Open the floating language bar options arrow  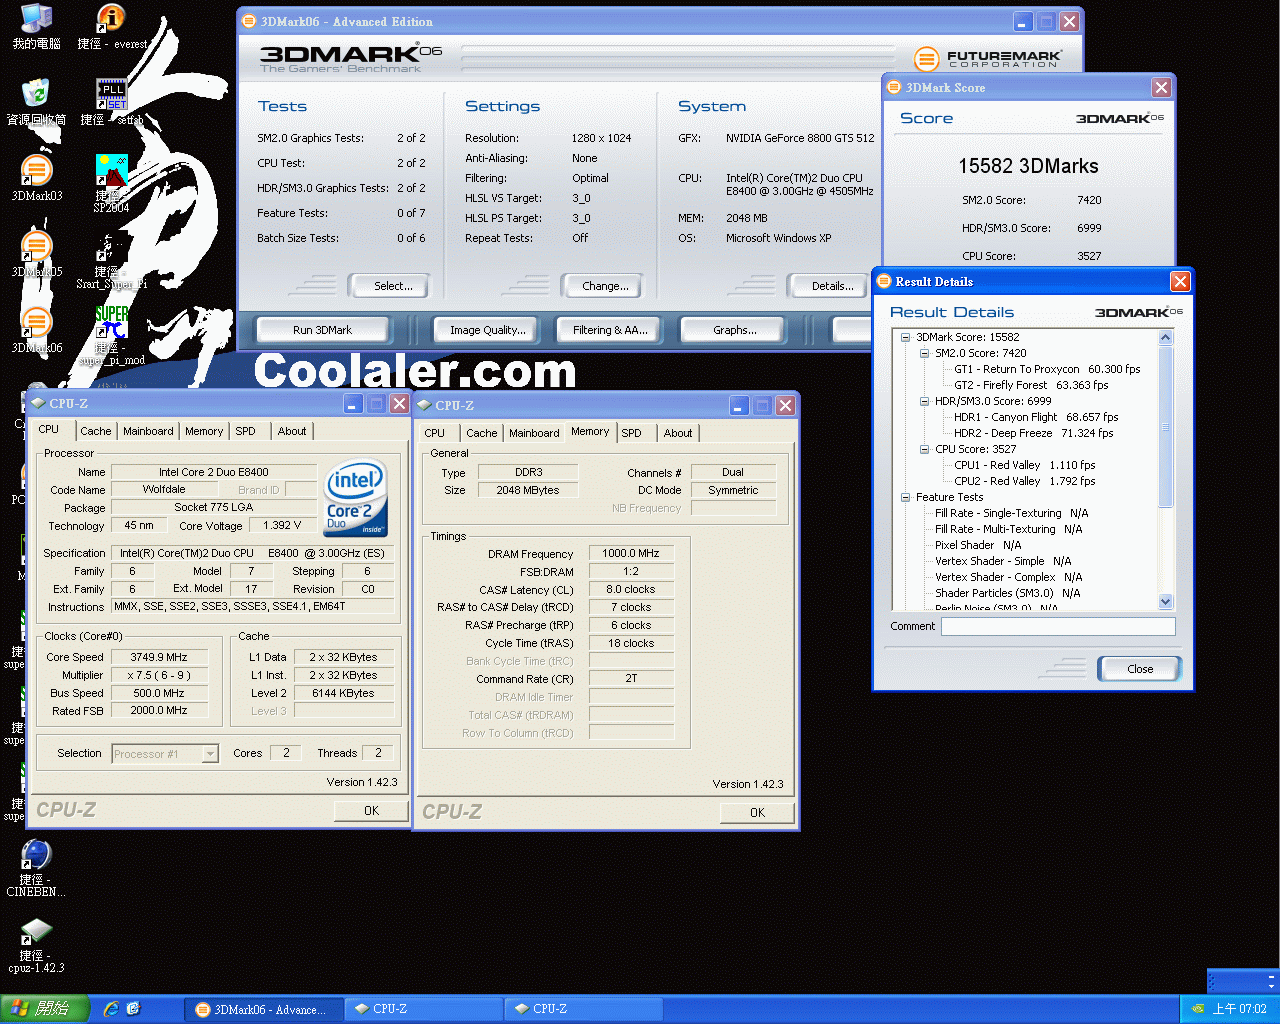[x=1271, y=985]
